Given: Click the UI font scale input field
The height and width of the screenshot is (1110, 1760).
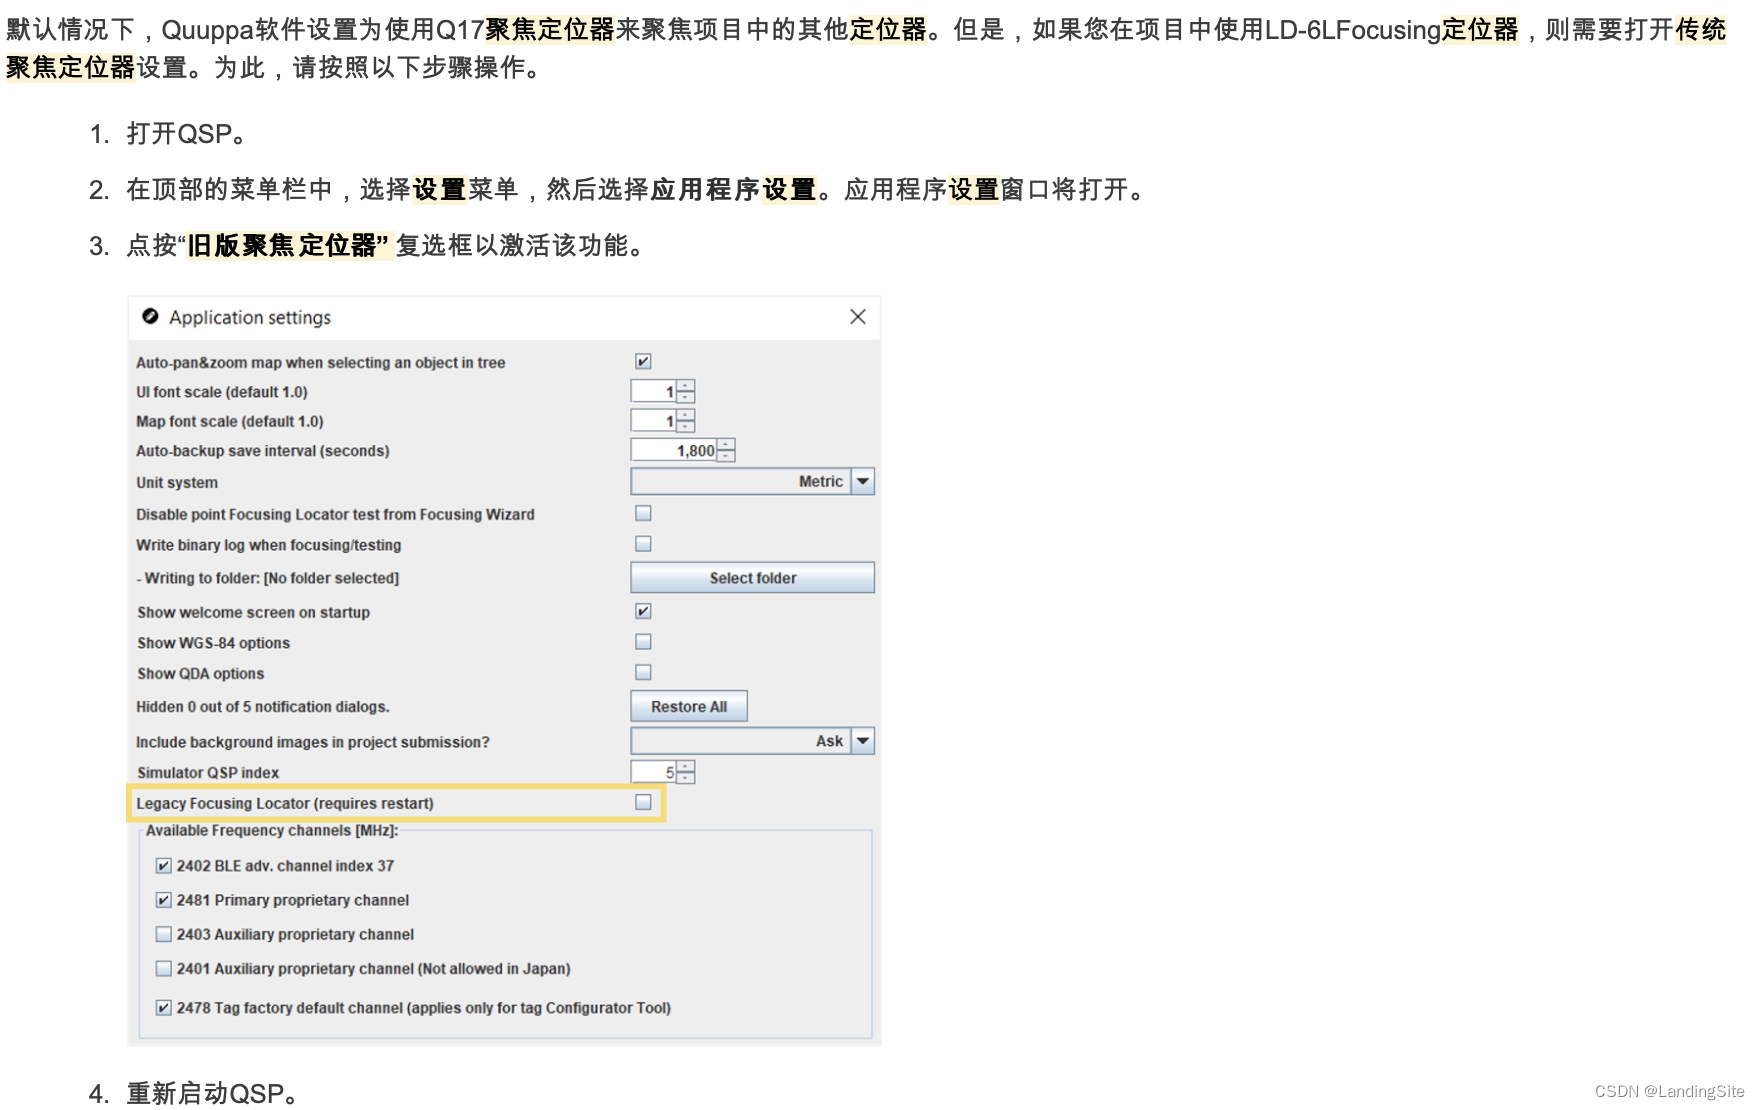Looking at the screenshot, I should point(654,392).
